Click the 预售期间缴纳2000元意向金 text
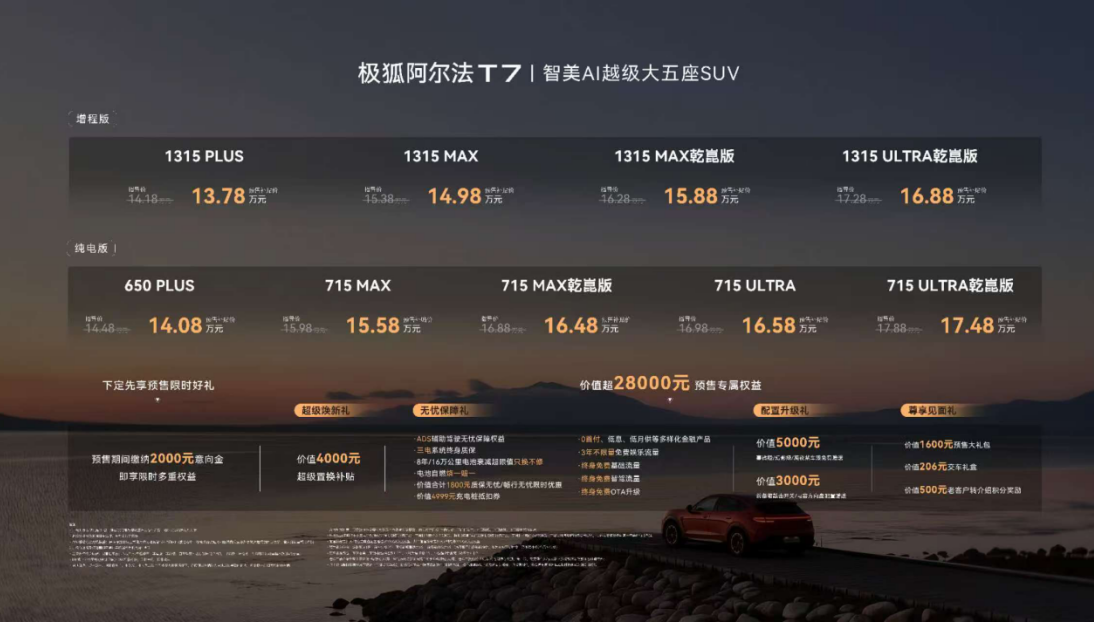This screenshot has height=624, width=1094. tap(158, 459)
